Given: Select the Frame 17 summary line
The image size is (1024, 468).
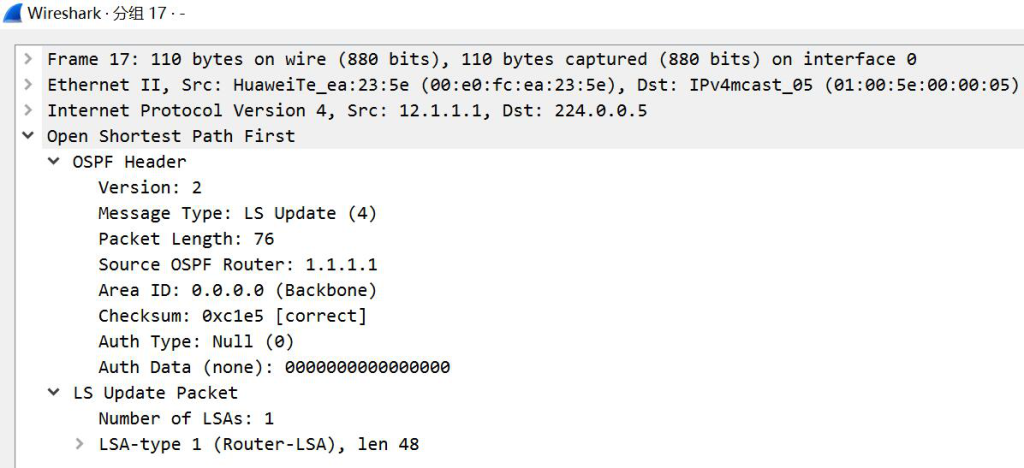Looking at the screenshot, I should pos(481,59).
